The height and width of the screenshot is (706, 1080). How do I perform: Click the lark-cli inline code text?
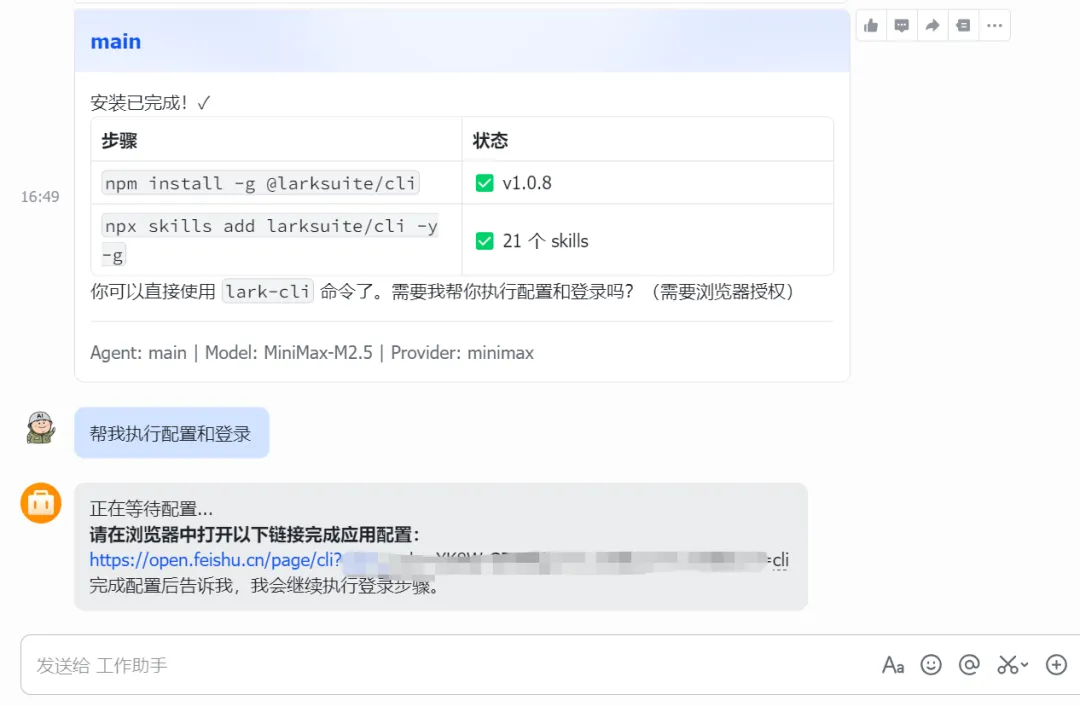267,292
